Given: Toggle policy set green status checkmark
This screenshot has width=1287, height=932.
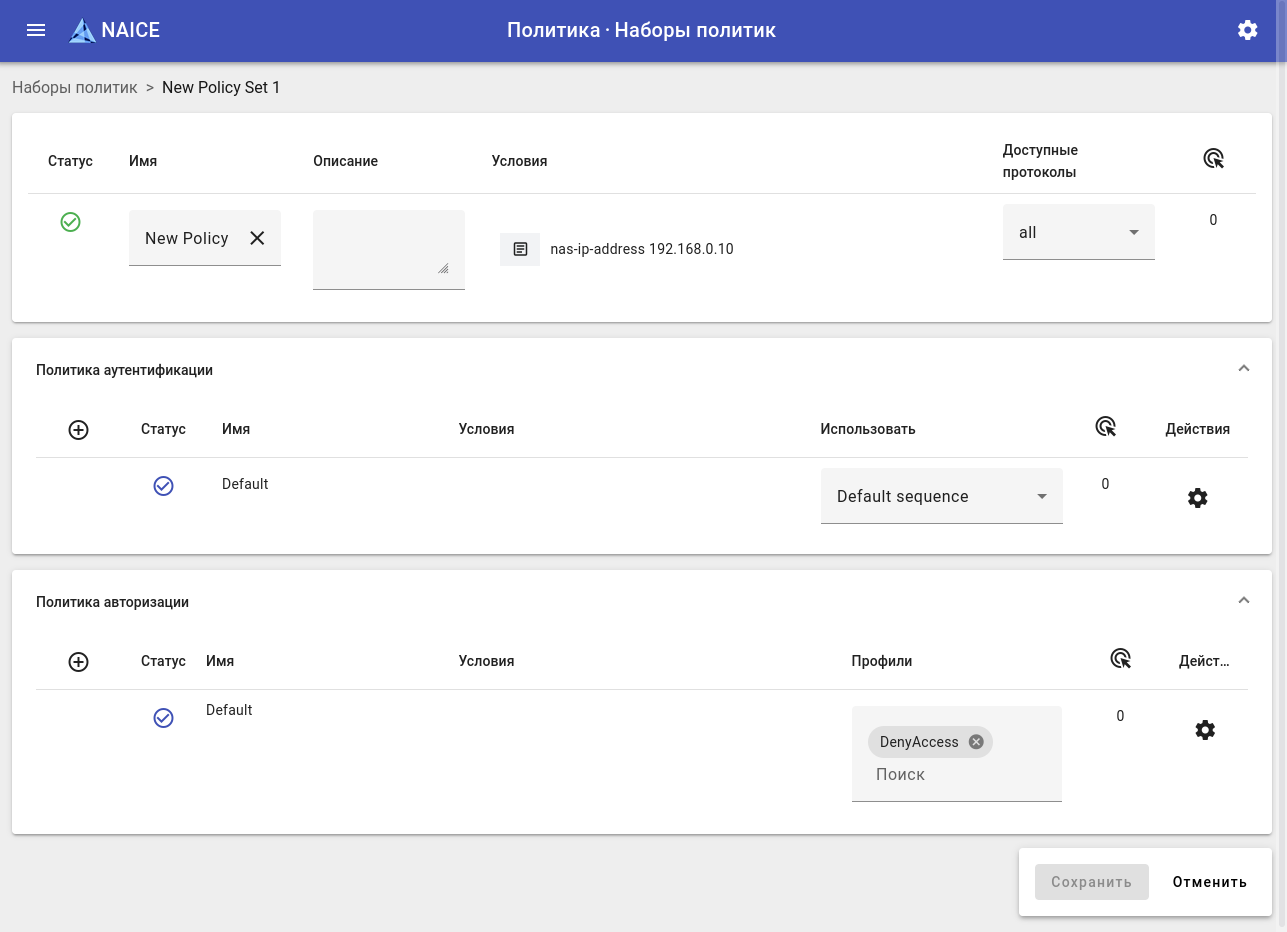Looking at the screenshot, I should point(70,222).
